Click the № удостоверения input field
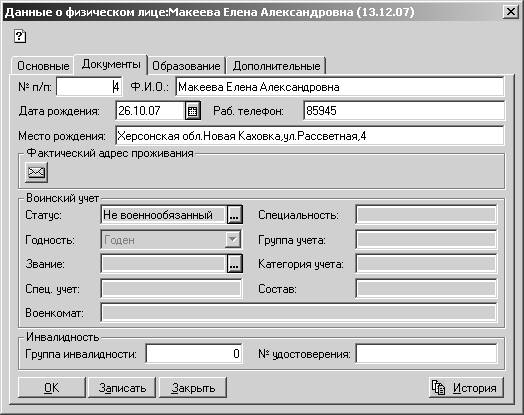Image resolution: width=524 pixels, height=415 pixels. click(426, 354)
